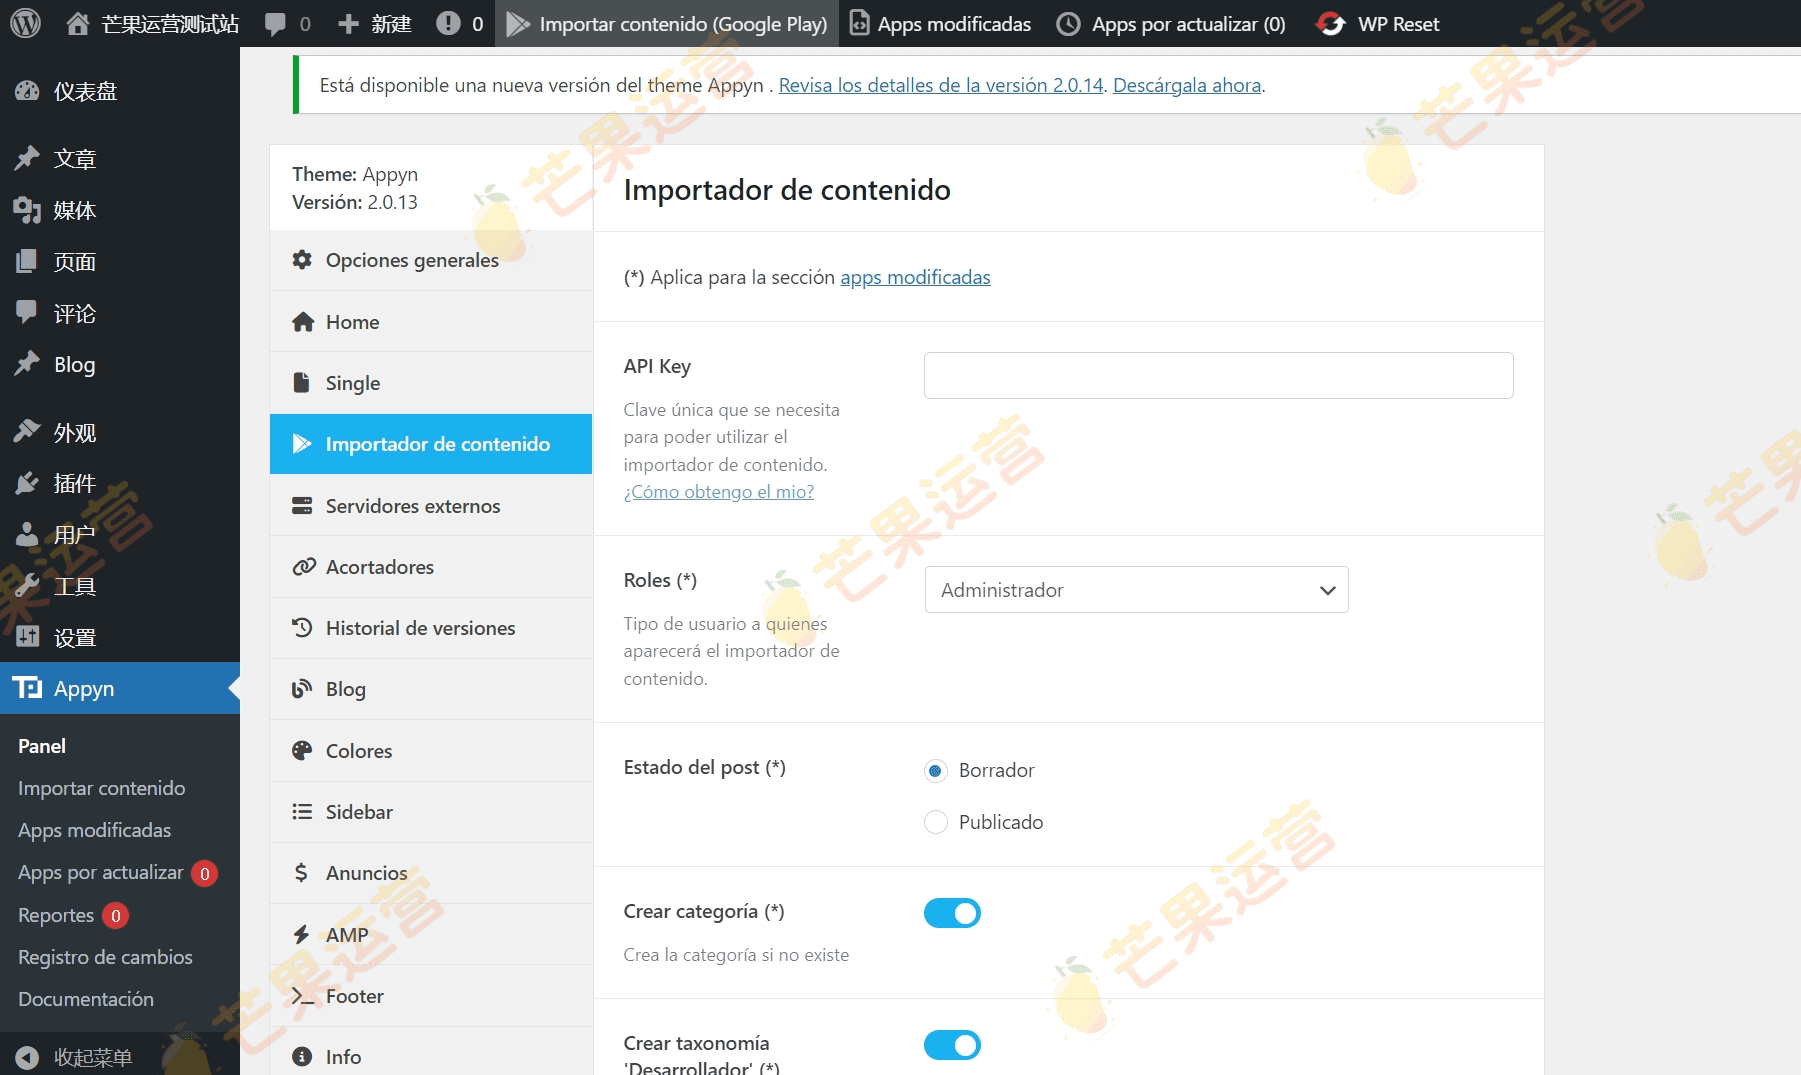Click the 评论 comments icon in sidebar
This screenshot has width=1801, height=1075.
click(x=27, y=313)
